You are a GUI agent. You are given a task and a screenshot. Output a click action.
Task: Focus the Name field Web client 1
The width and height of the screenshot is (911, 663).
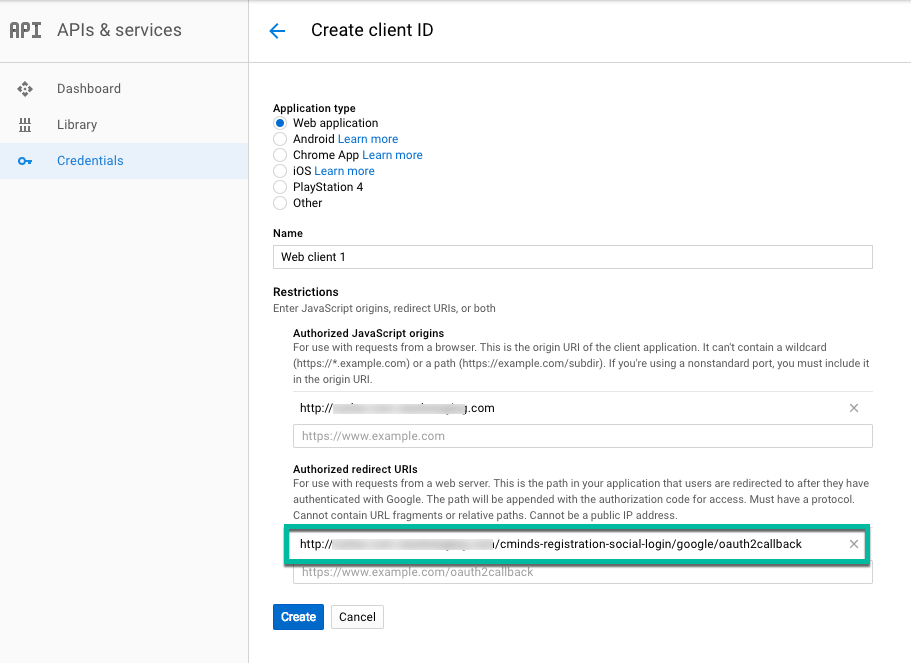pos(572,257)
